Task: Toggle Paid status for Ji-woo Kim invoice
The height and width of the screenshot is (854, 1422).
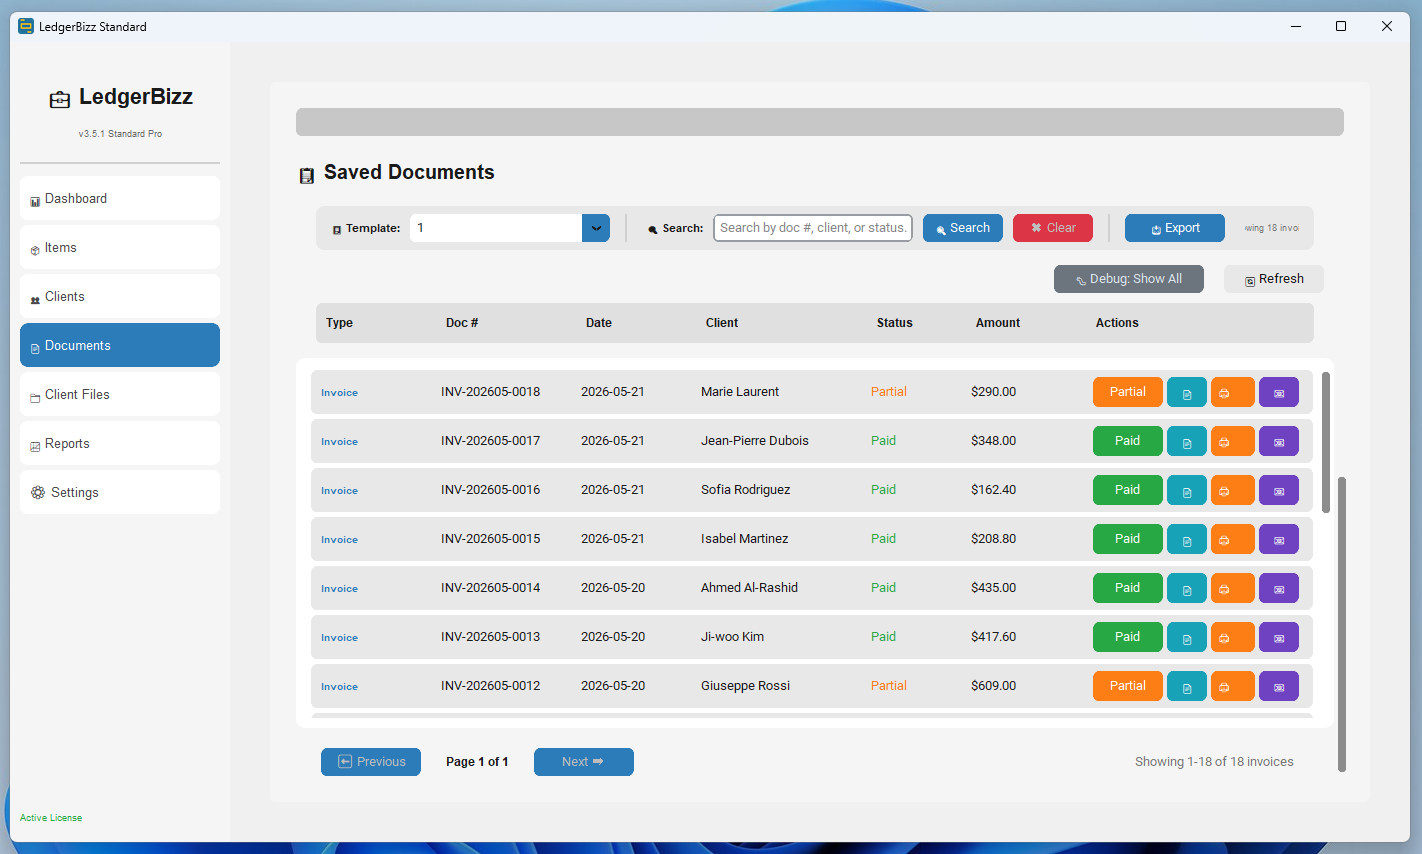Action: click(x=1128, y=637)
